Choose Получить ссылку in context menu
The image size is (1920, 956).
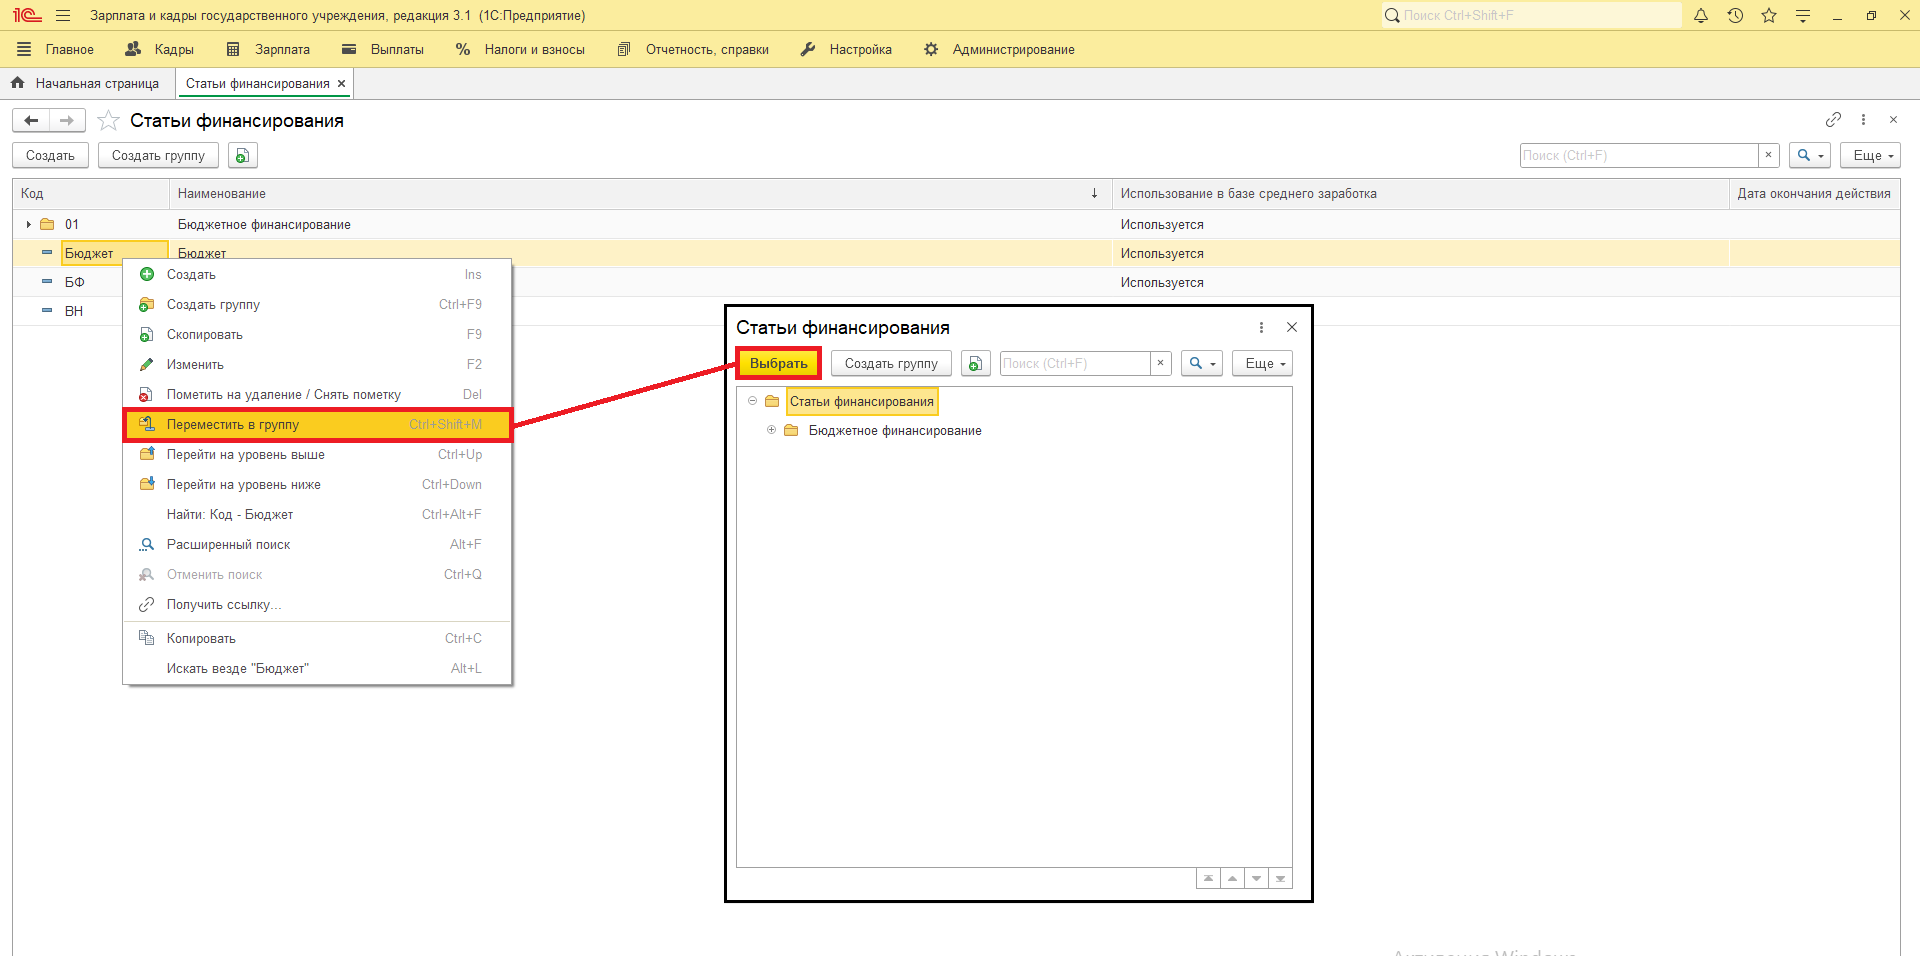click(x=318, y=604)
